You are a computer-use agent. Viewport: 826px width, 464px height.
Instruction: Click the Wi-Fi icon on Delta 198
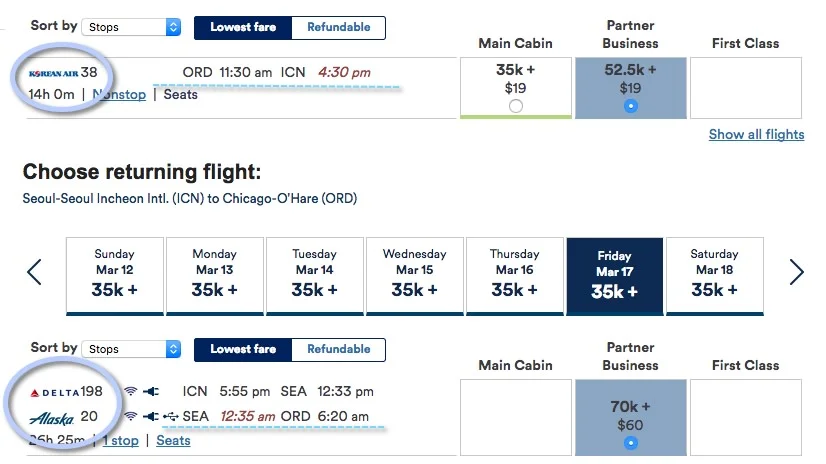click(131, 391)
